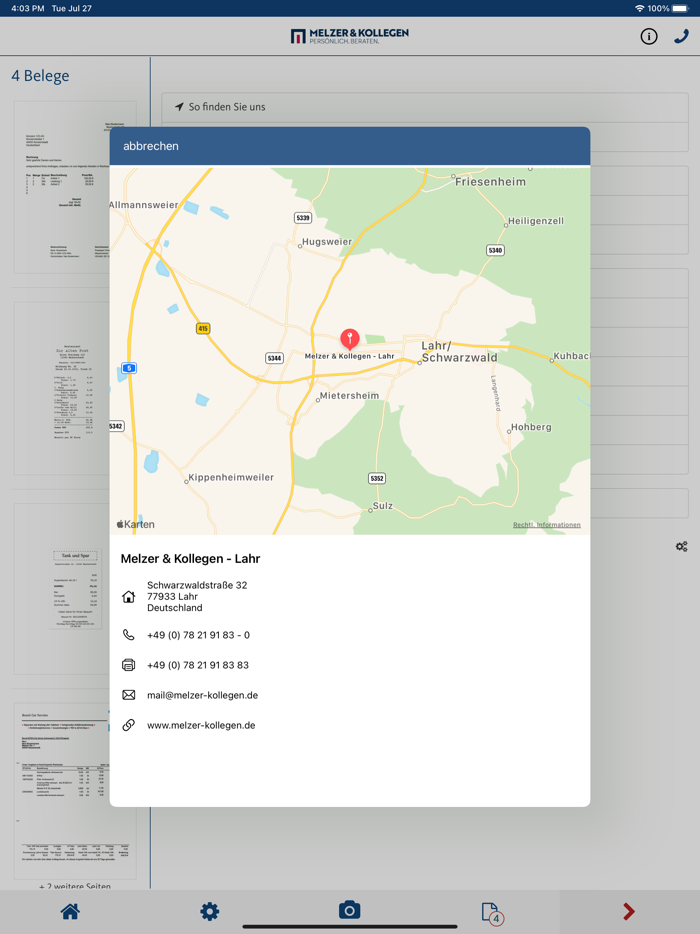Go to the home tab icon
700x934 pixels.
(x=70, y=911)
